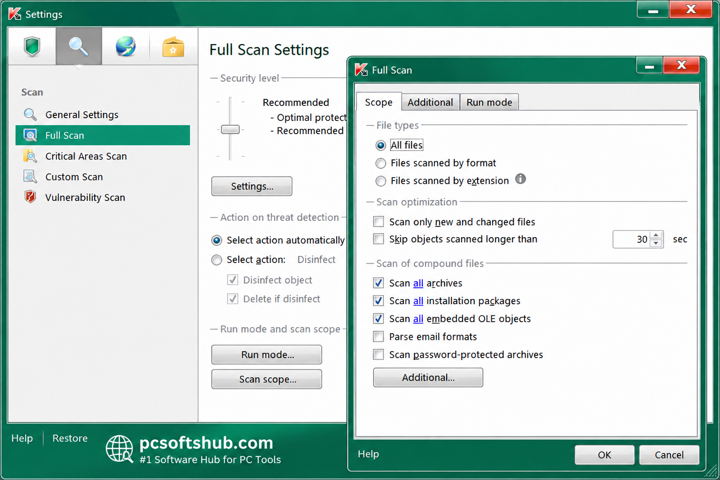Open the Additional settings box icon
720x480 pixels.
[173, 46]
